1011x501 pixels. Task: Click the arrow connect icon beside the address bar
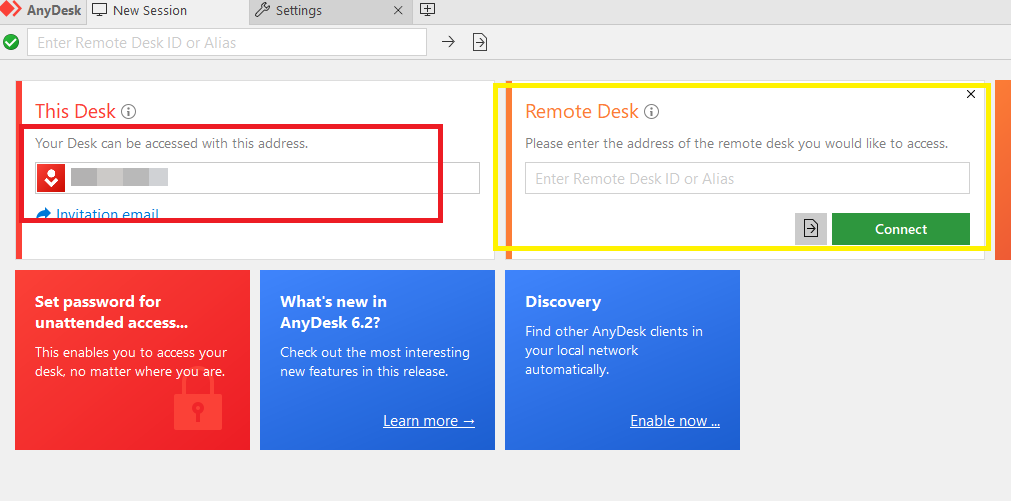449,42
